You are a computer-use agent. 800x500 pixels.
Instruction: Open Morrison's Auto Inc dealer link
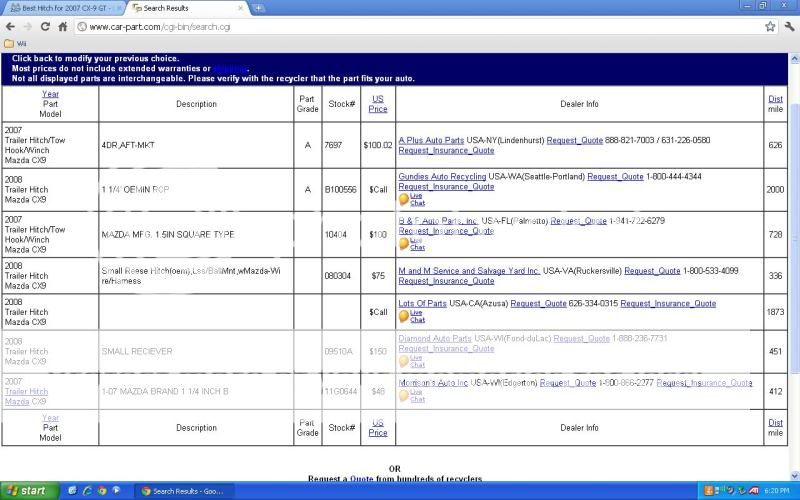(x=433, y=383)
